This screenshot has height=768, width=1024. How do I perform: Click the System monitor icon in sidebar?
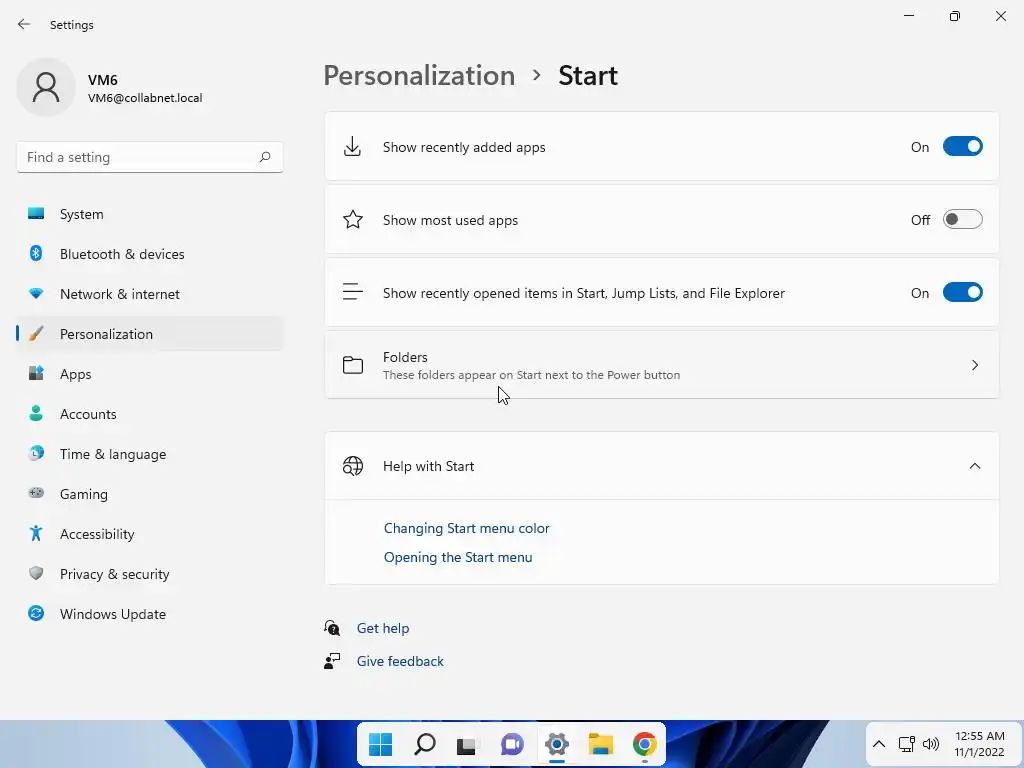click(36, 214)
